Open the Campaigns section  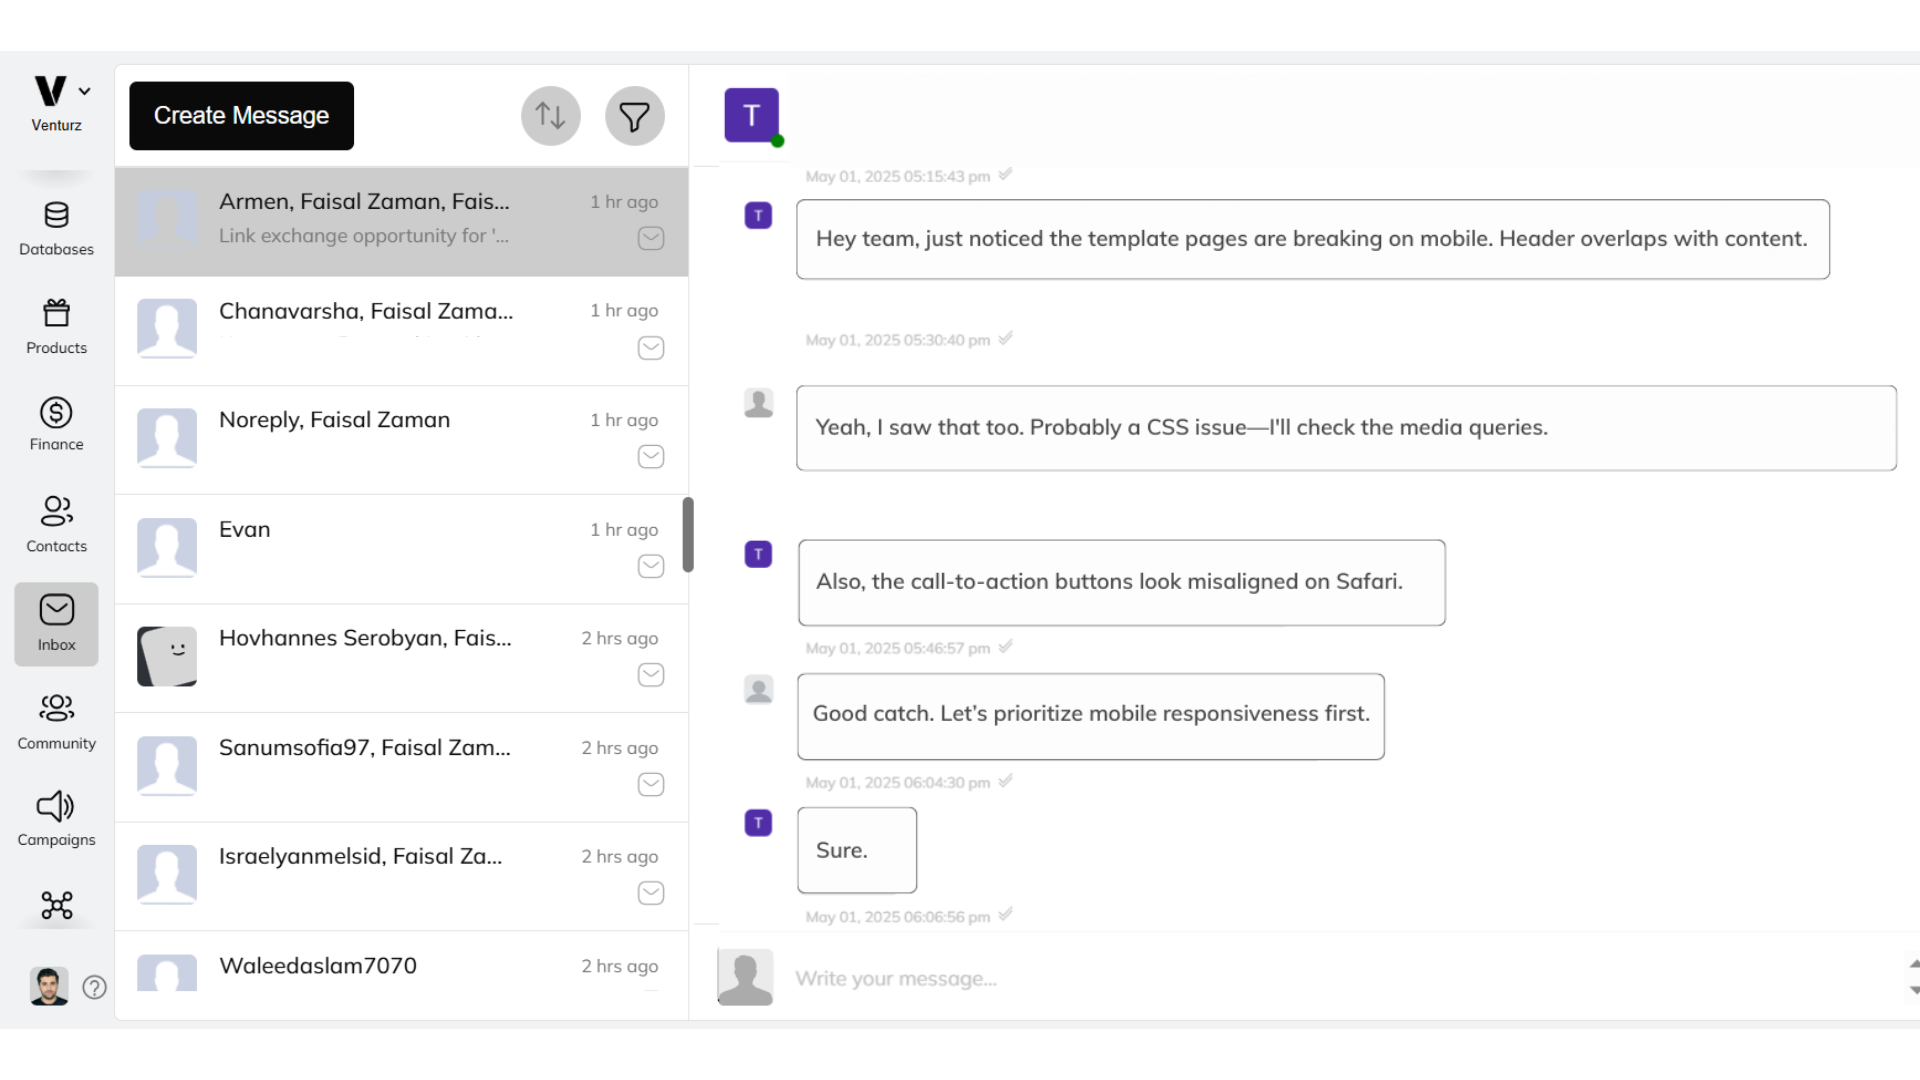coord(56,816)
